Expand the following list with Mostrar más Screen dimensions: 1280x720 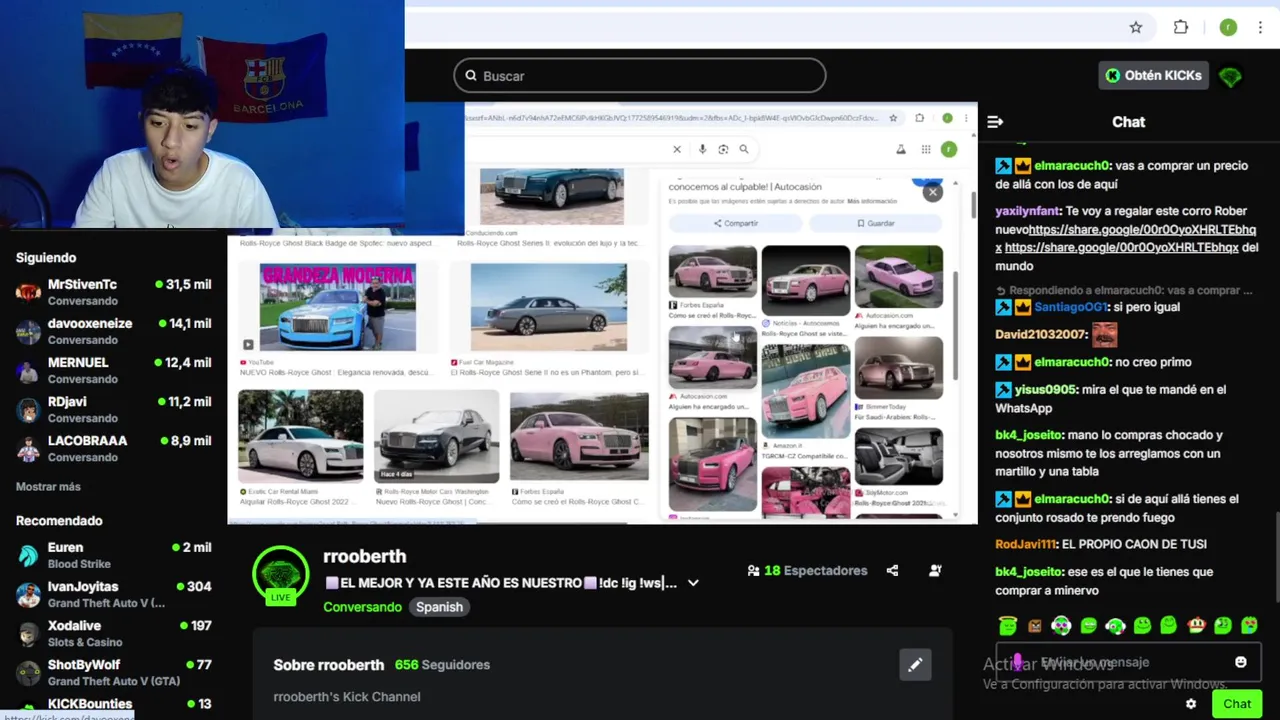tap(48, 487)
